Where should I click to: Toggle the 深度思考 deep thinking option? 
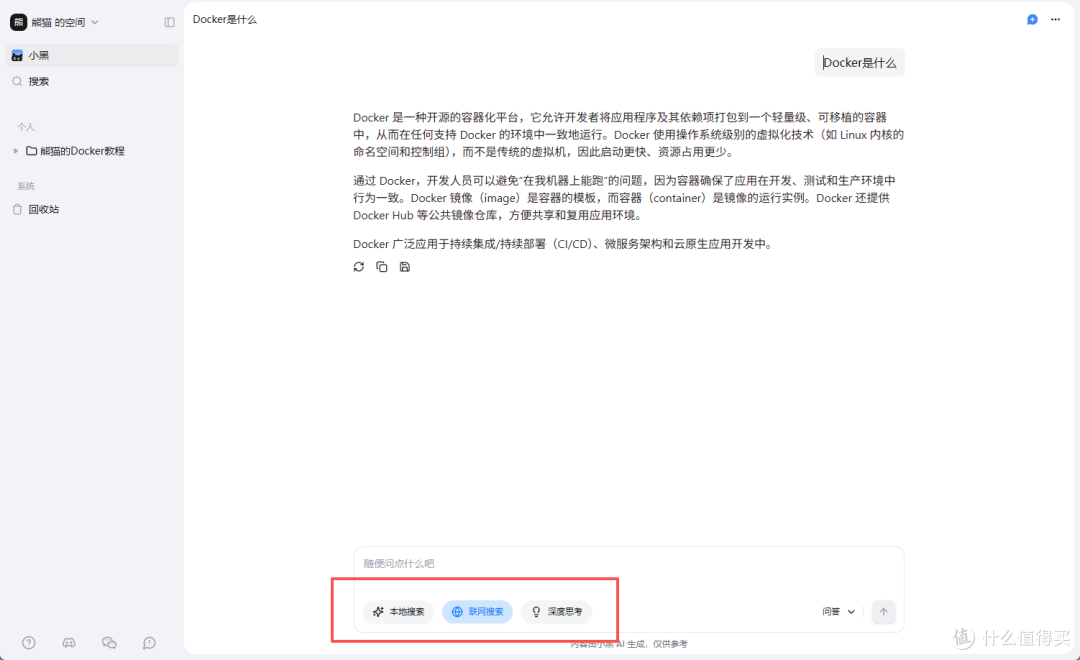point(557,611)
